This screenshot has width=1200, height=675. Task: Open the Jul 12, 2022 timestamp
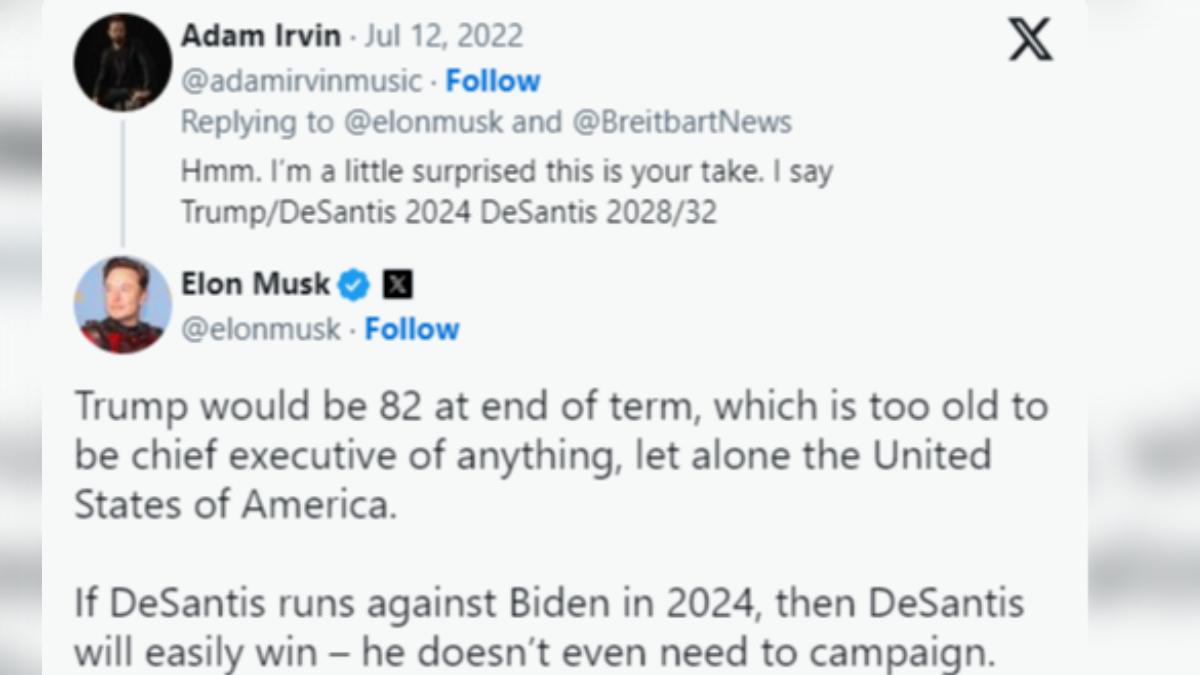(x=443, y=36)
